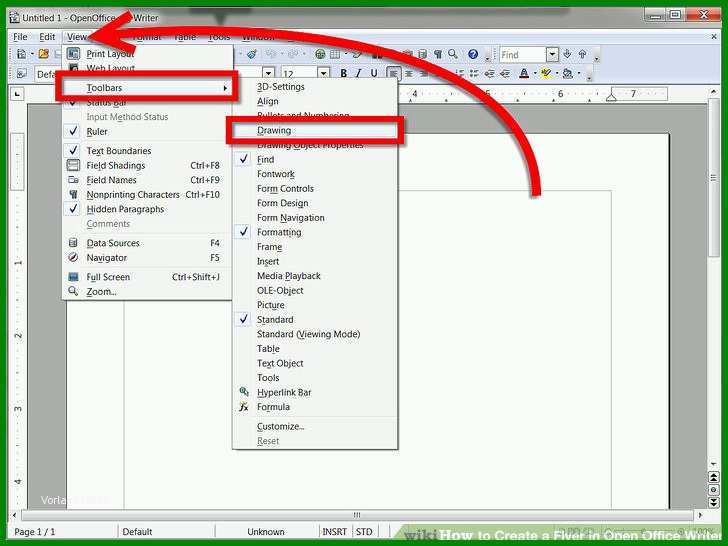Image resolution: width=728 pixels, height=546 pixels.
Task: Open the Font Color dropdown arrow
Action: 534,73
